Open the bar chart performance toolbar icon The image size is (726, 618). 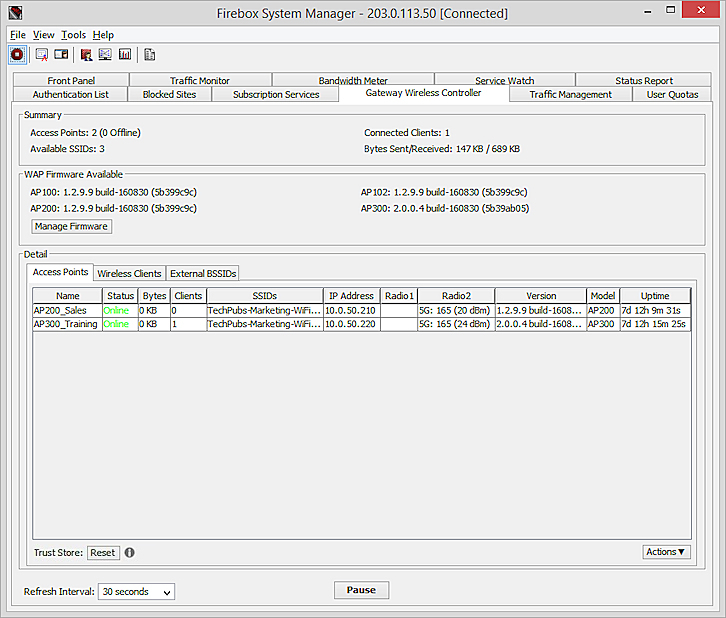(125, 54)
